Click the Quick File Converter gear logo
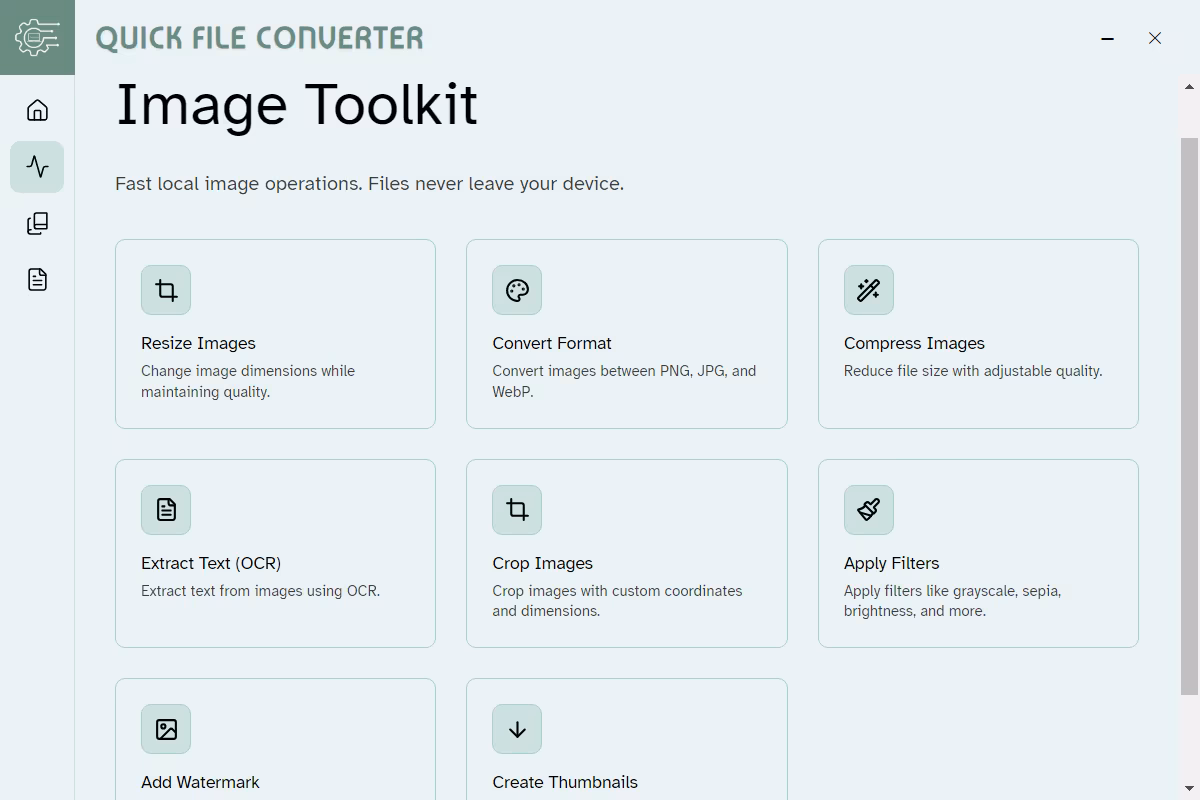1200x800 pixels. pos(37,37)
